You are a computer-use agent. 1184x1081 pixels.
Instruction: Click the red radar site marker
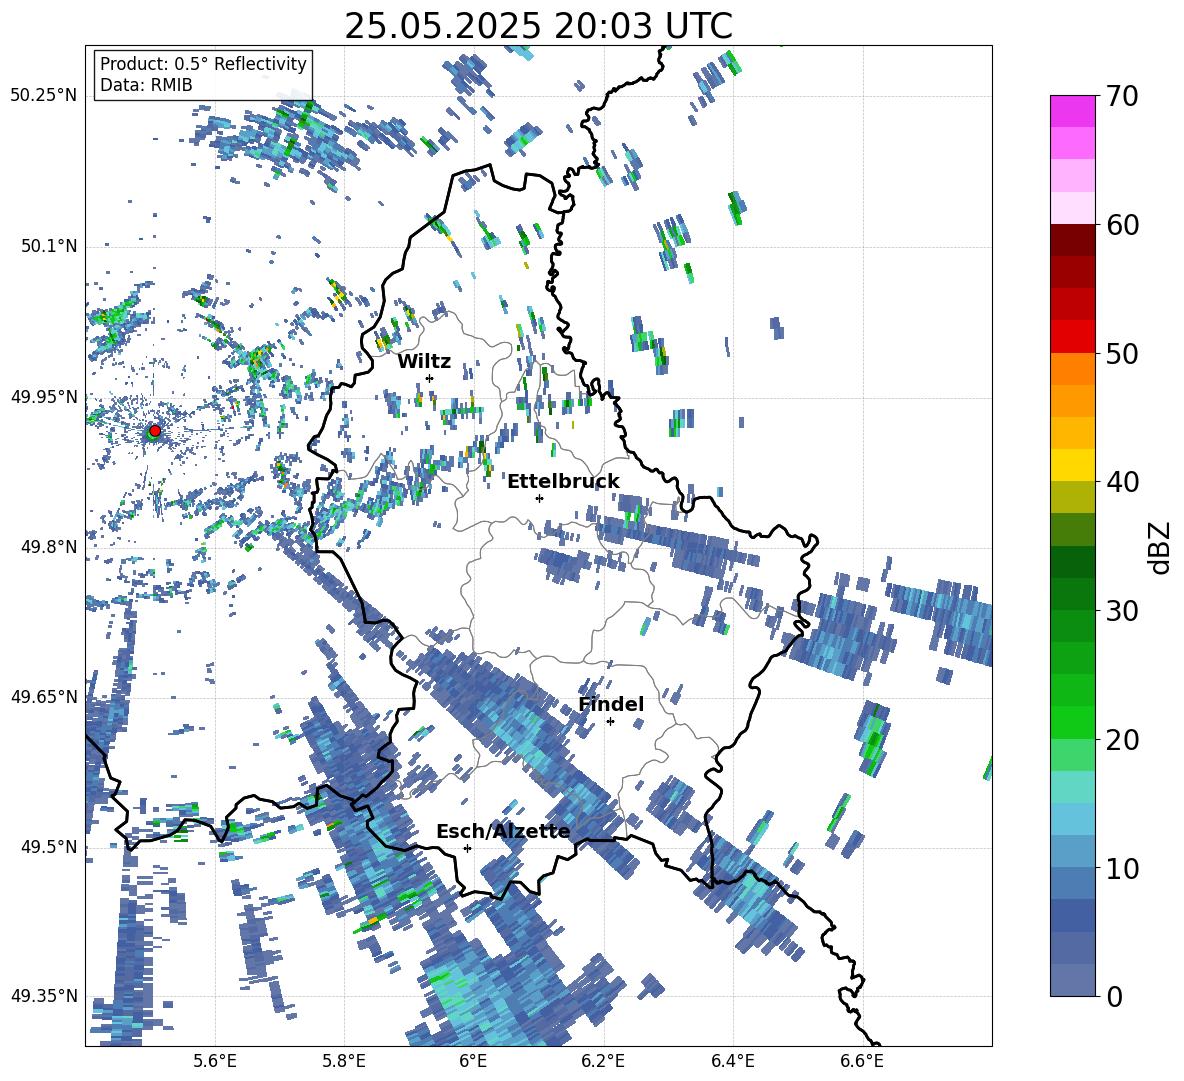[155, 430]
